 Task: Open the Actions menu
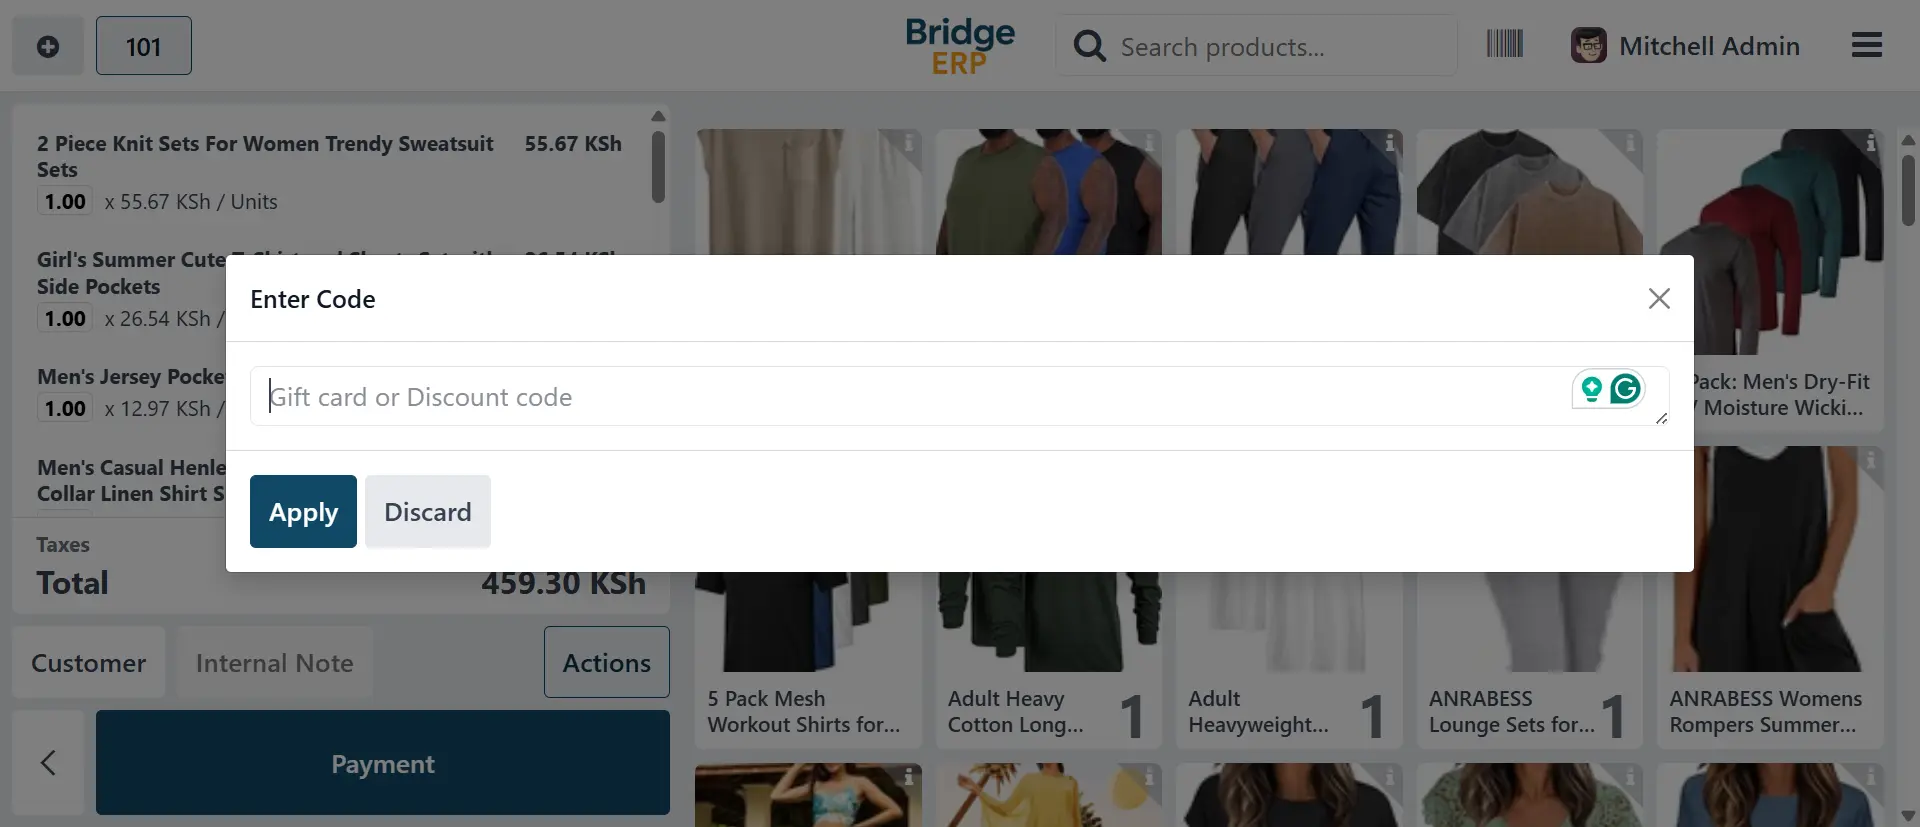[x=606, y=663]
